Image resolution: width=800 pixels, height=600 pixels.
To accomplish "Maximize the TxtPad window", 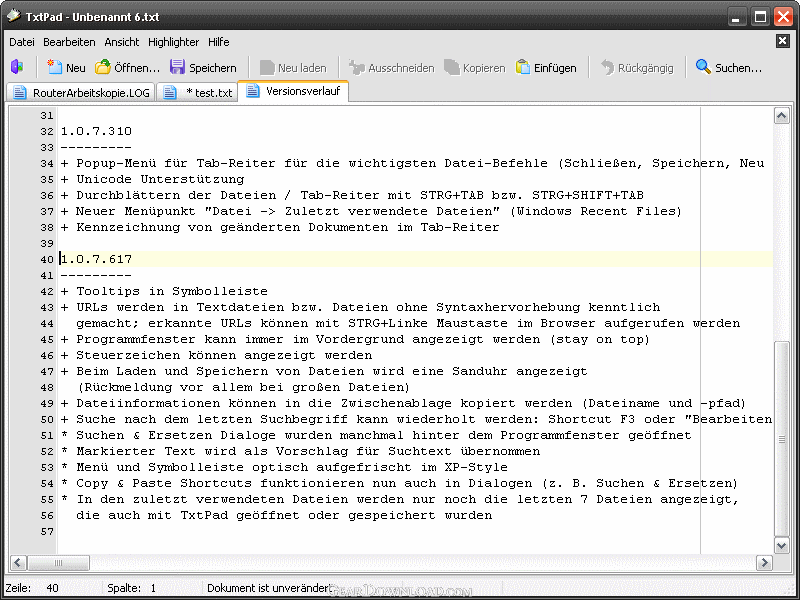I will tap(759, 17).
